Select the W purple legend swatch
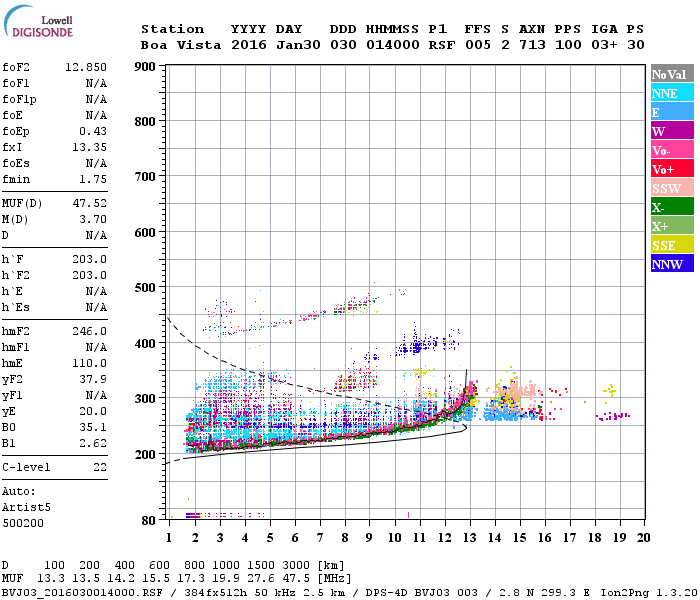The width and height of the screenshot is (700, 600). pos(672,131)
